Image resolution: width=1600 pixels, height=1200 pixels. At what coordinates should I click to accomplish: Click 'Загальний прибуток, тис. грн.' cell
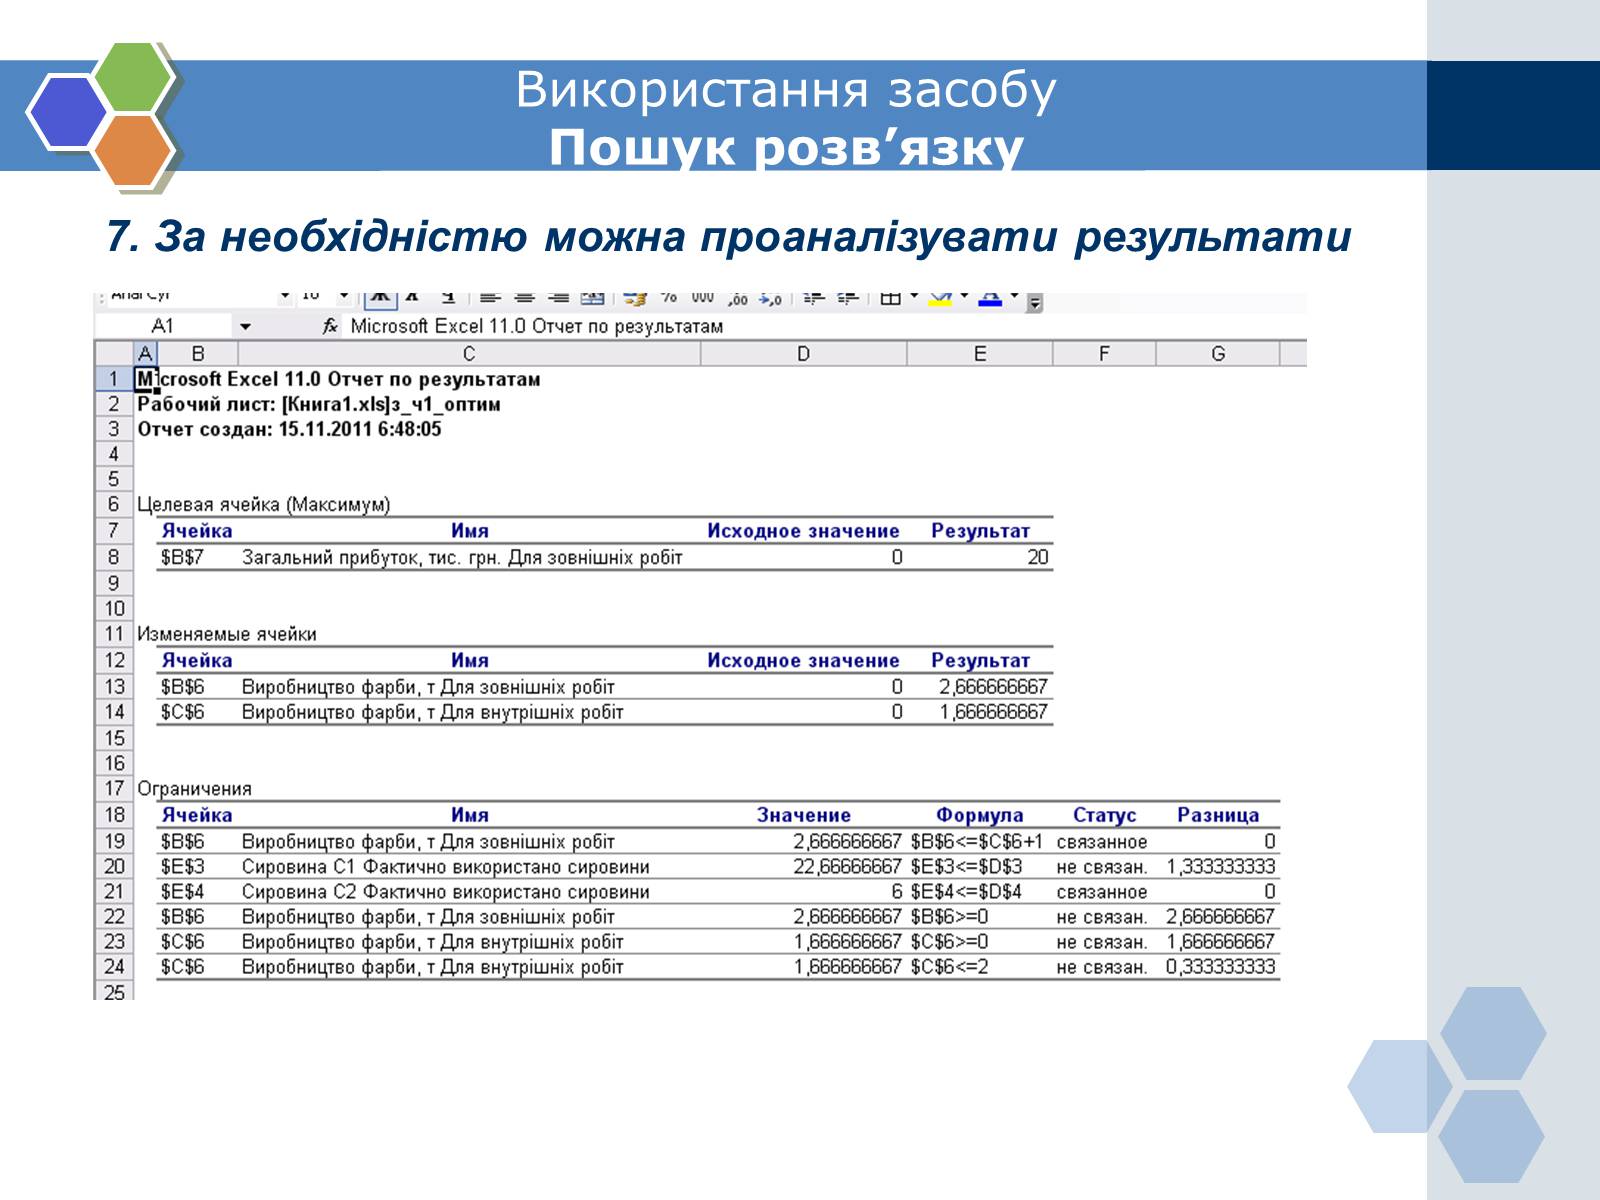[x=462, y=557]
